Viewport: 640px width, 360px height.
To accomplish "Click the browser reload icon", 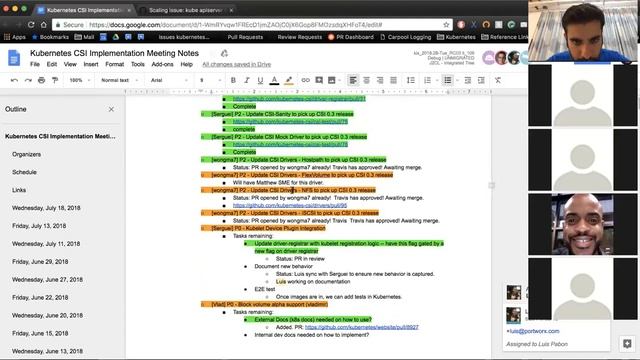I will pos(31,25).
